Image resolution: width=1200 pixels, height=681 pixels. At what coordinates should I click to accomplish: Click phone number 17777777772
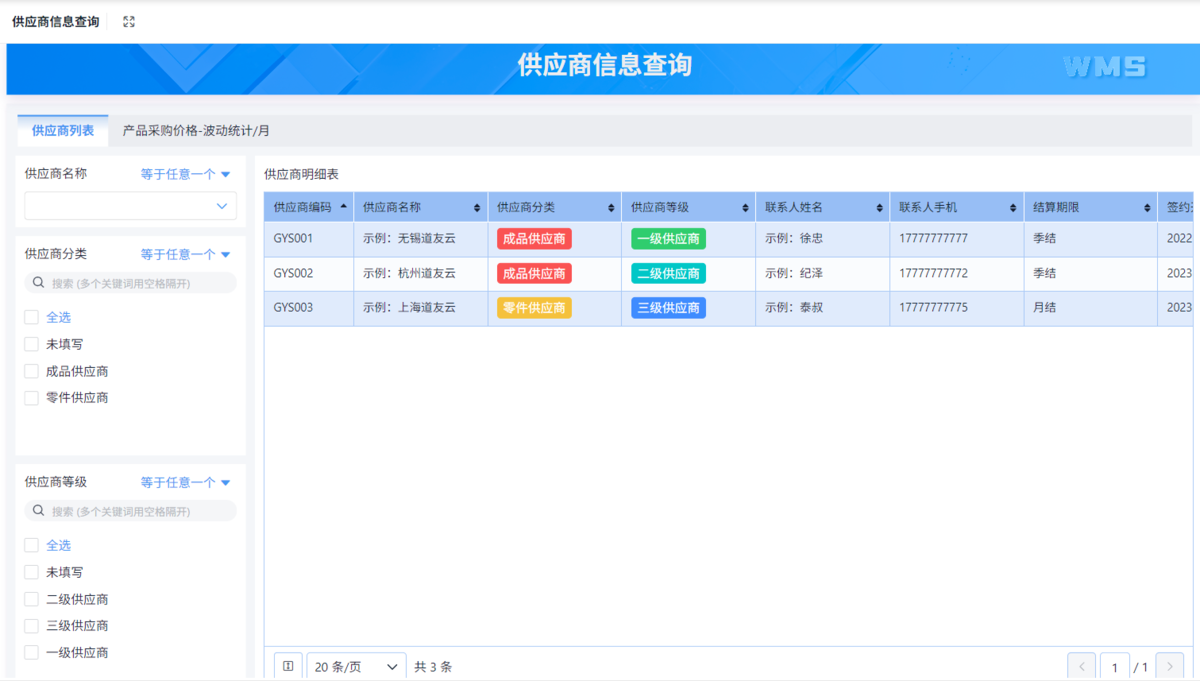coord(933,273)
